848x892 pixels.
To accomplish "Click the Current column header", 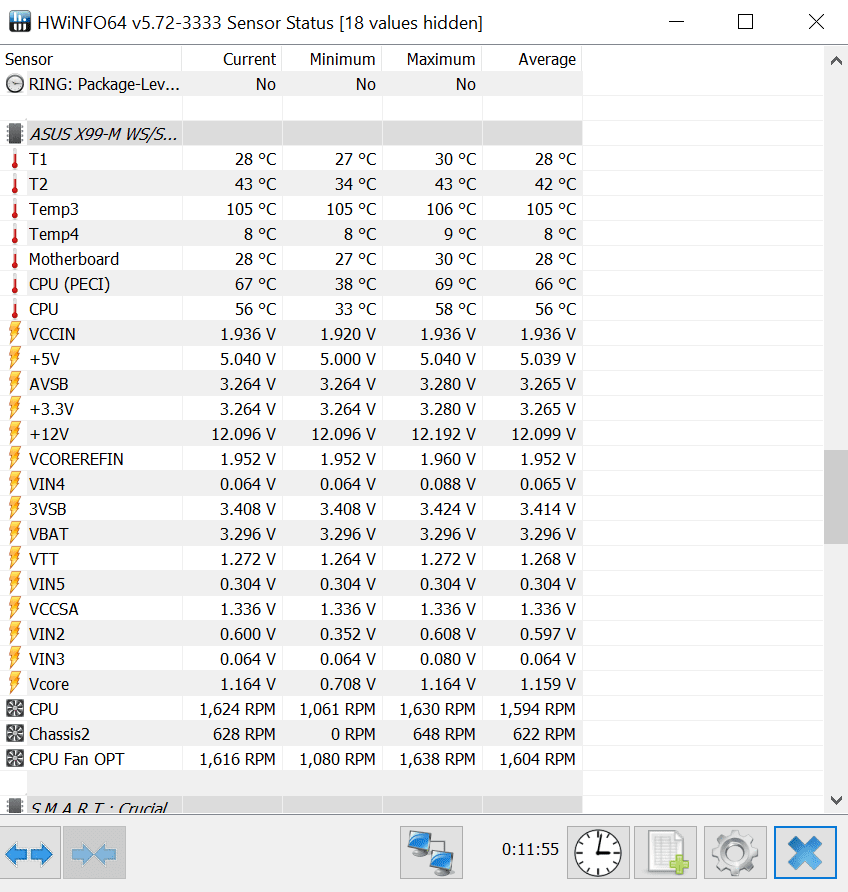I will [232, 59].
